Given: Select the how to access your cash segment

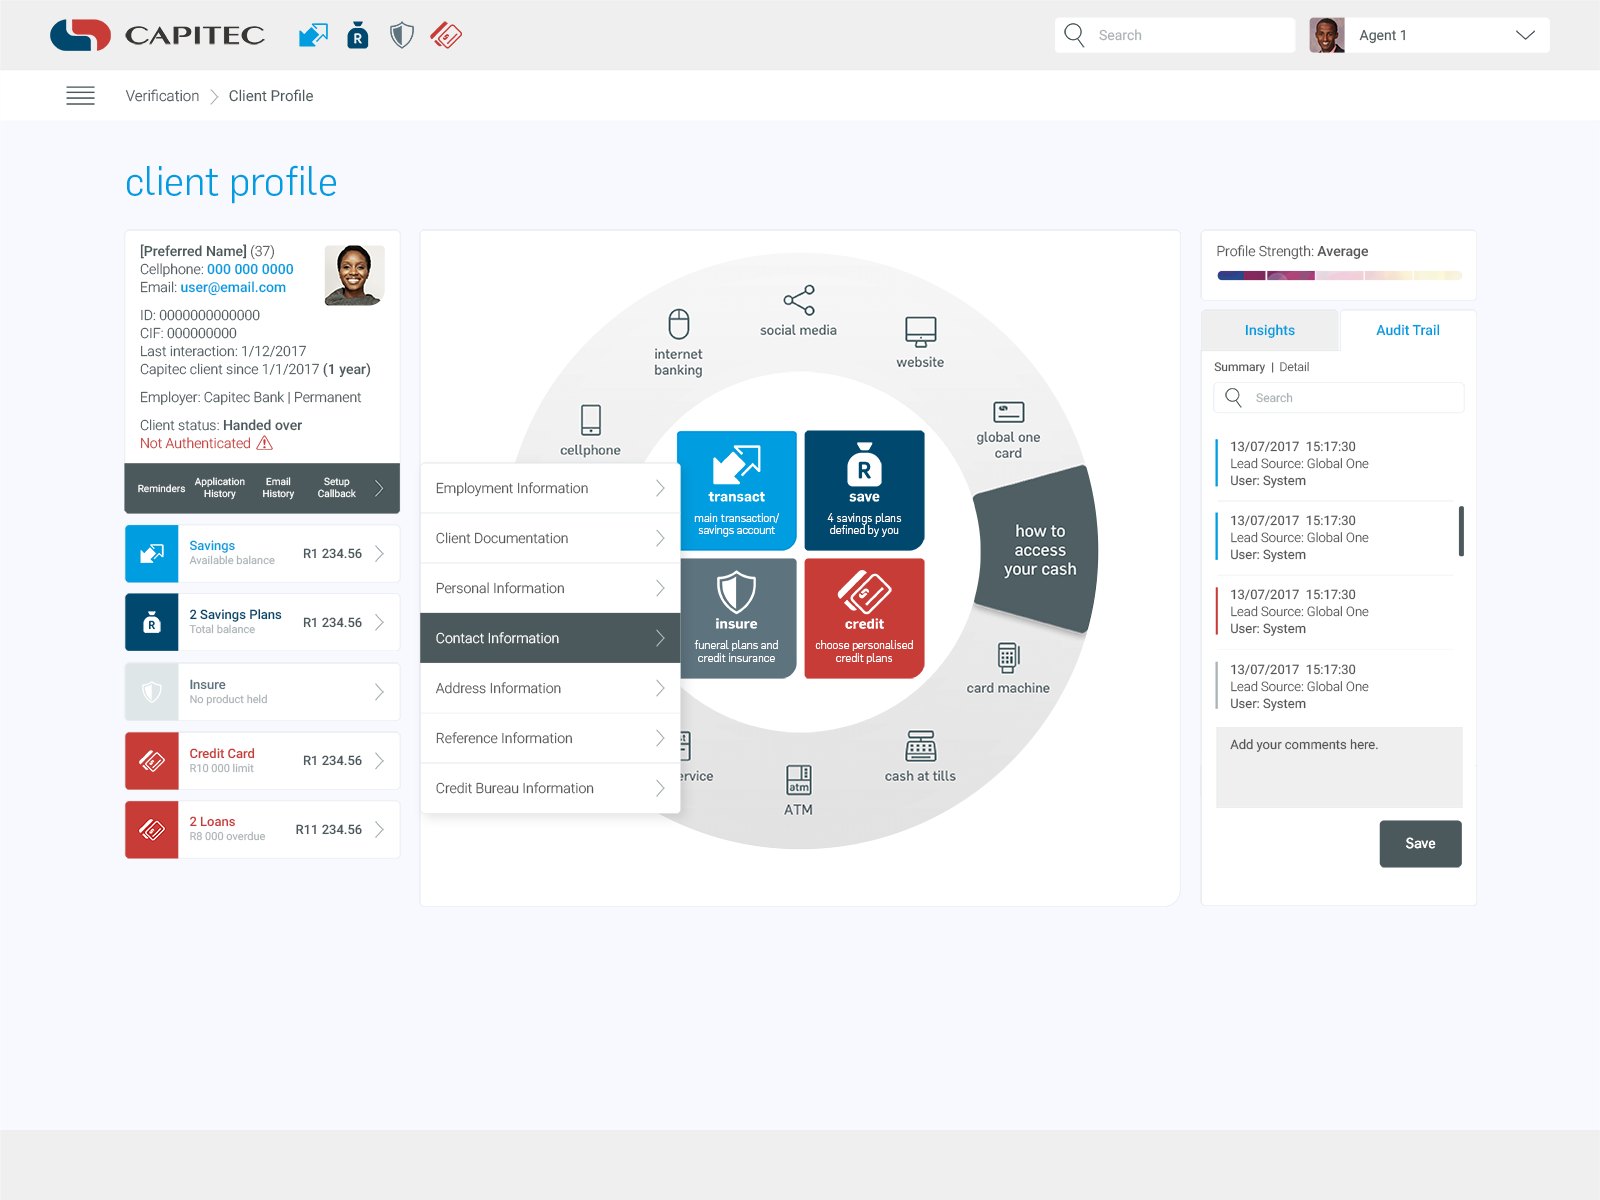Looking at the screenshot, I should (1038, 550).
